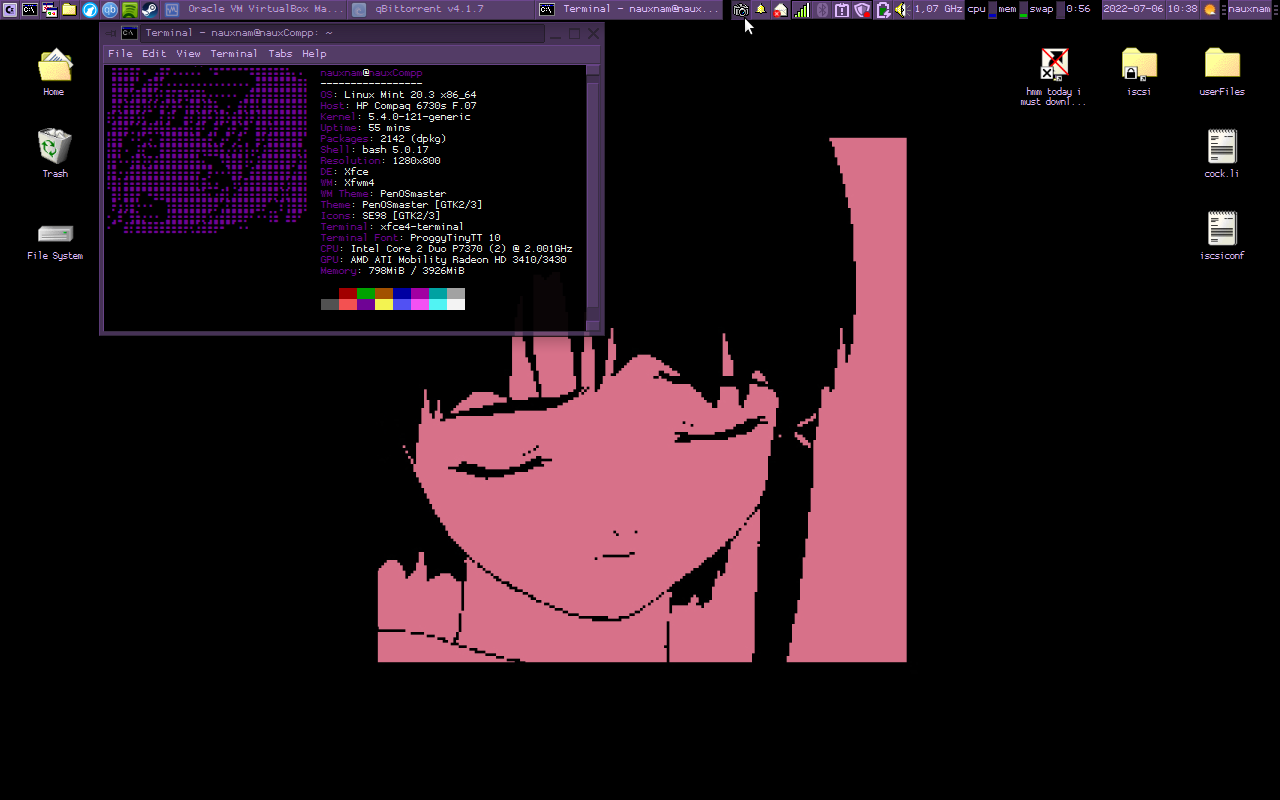Focus the Terminal taskbar button

pos(628,9)
